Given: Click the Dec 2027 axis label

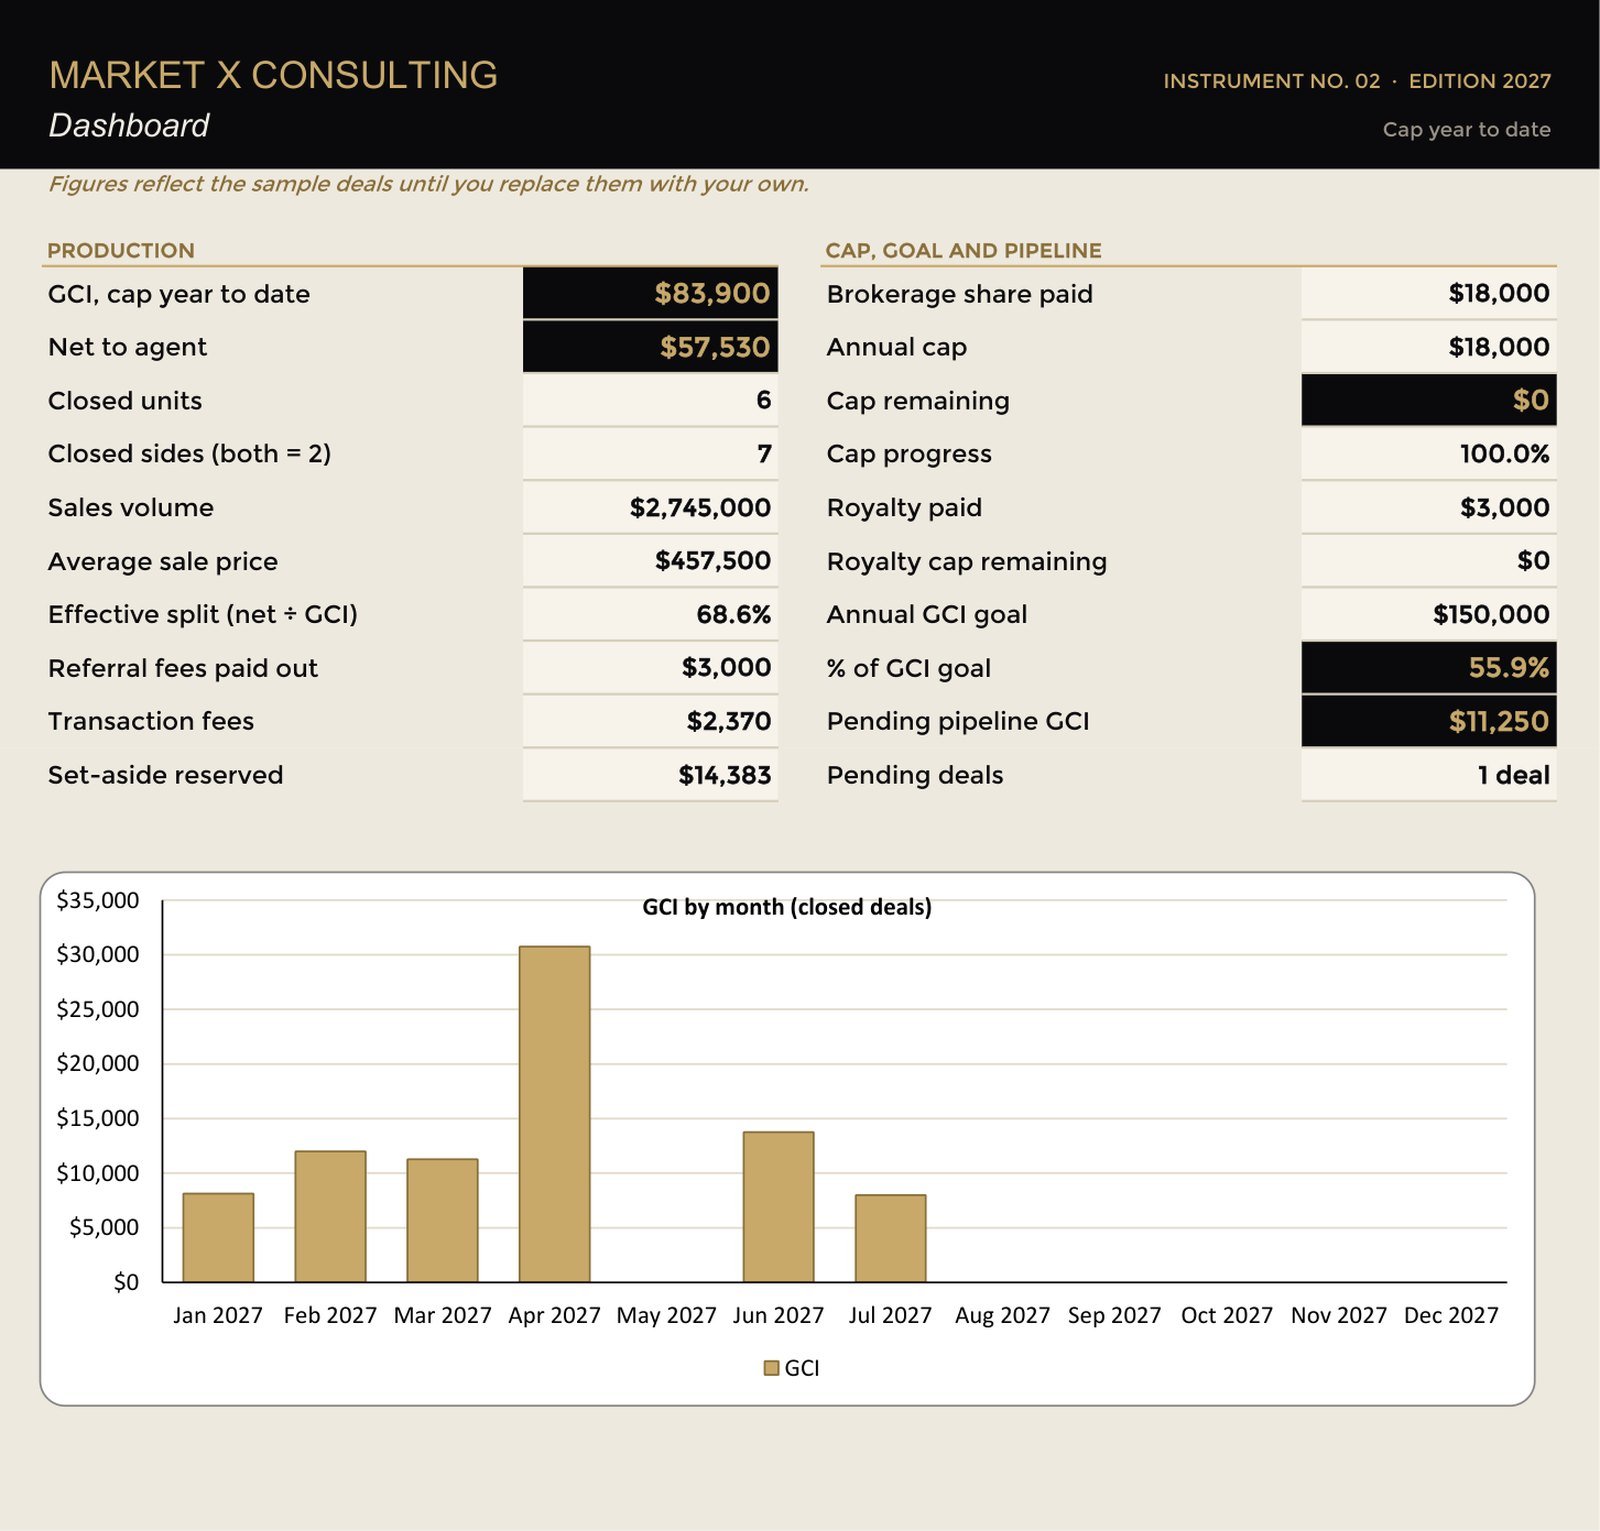Looking at the screenshot, I should click(x=1451, y=1315).
